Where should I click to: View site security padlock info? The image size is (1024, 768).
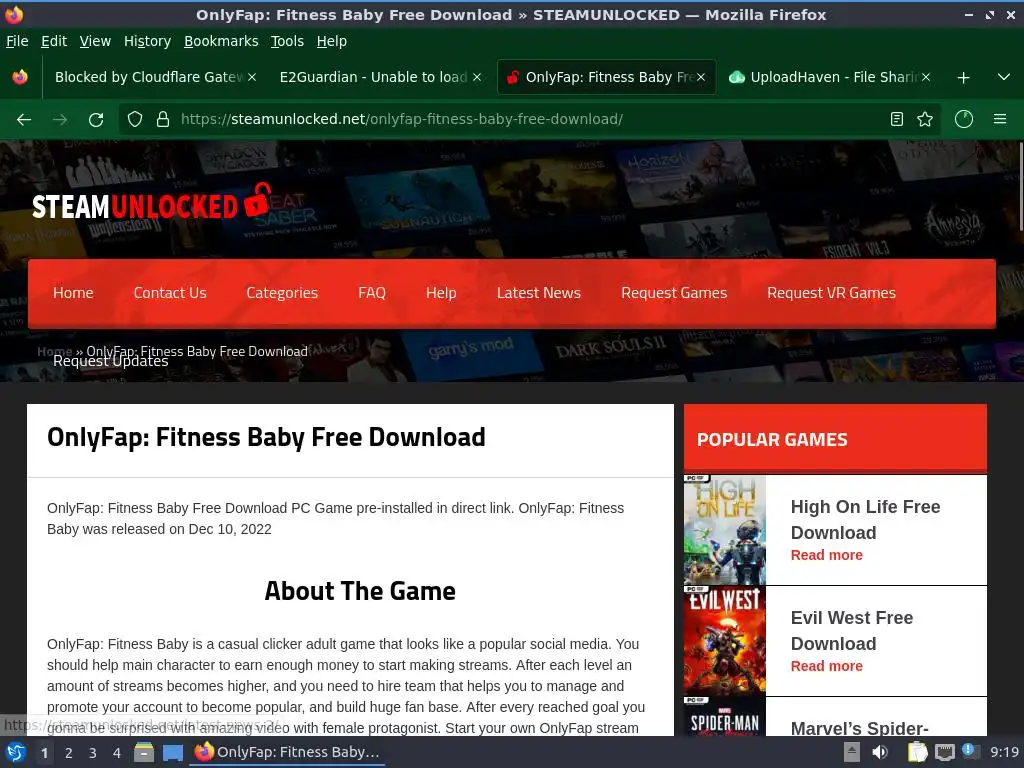[x=163, y=120]
